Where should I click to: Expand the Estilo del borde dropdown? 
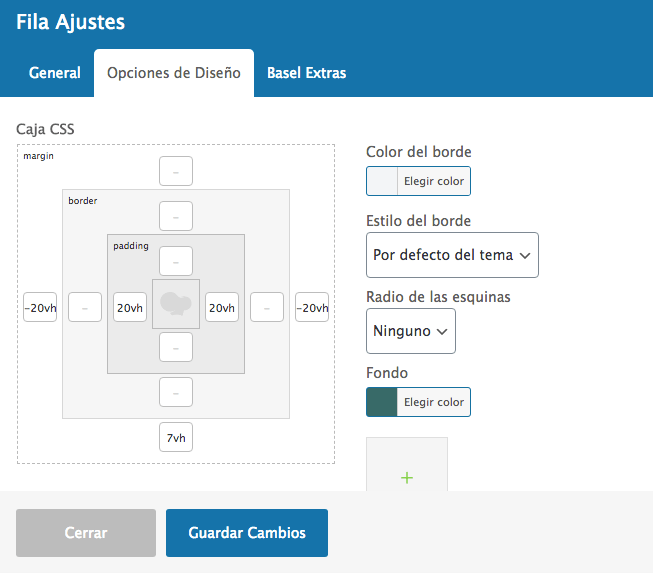[452, 255]
